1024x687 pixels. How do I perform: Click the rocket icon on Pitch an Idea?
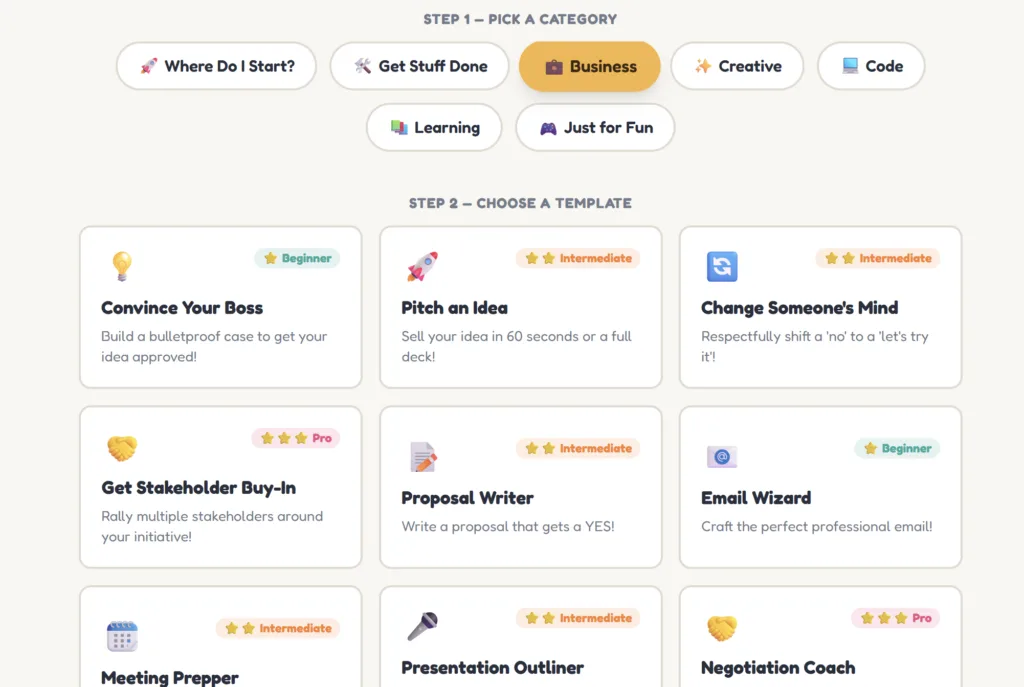click(422, 266)
